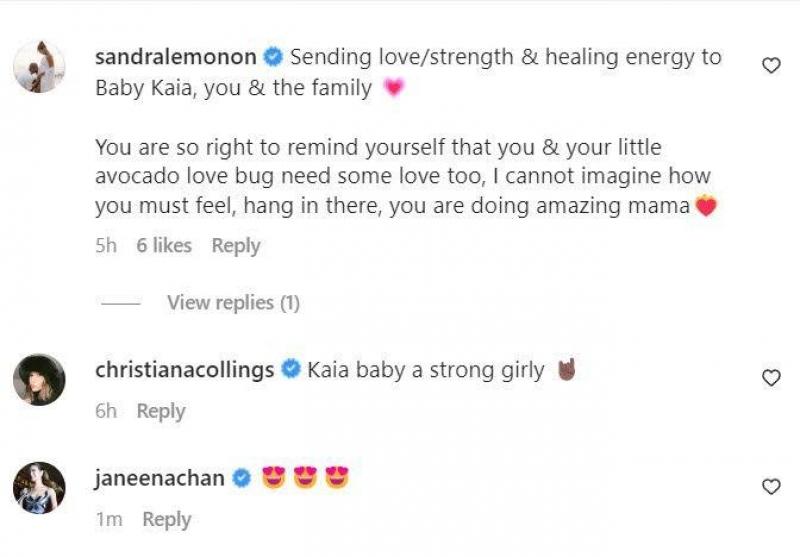The width and height of the screenshot is (800, 557).
Task: Open sandralemonon's profile picture
Action: pos(40,68)
